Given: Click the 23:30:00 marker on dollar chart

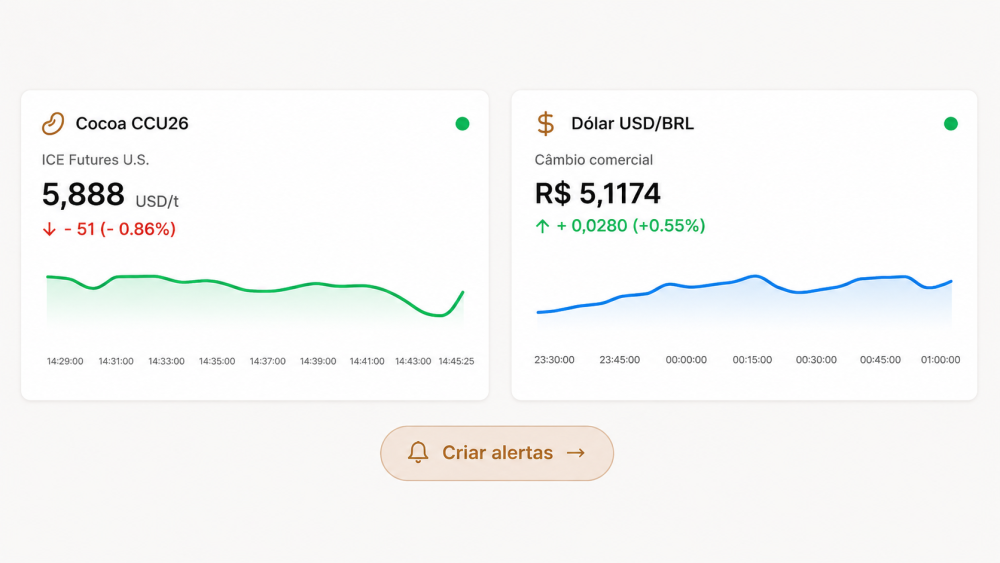Looking at the screenshot, I should point(554,360).
